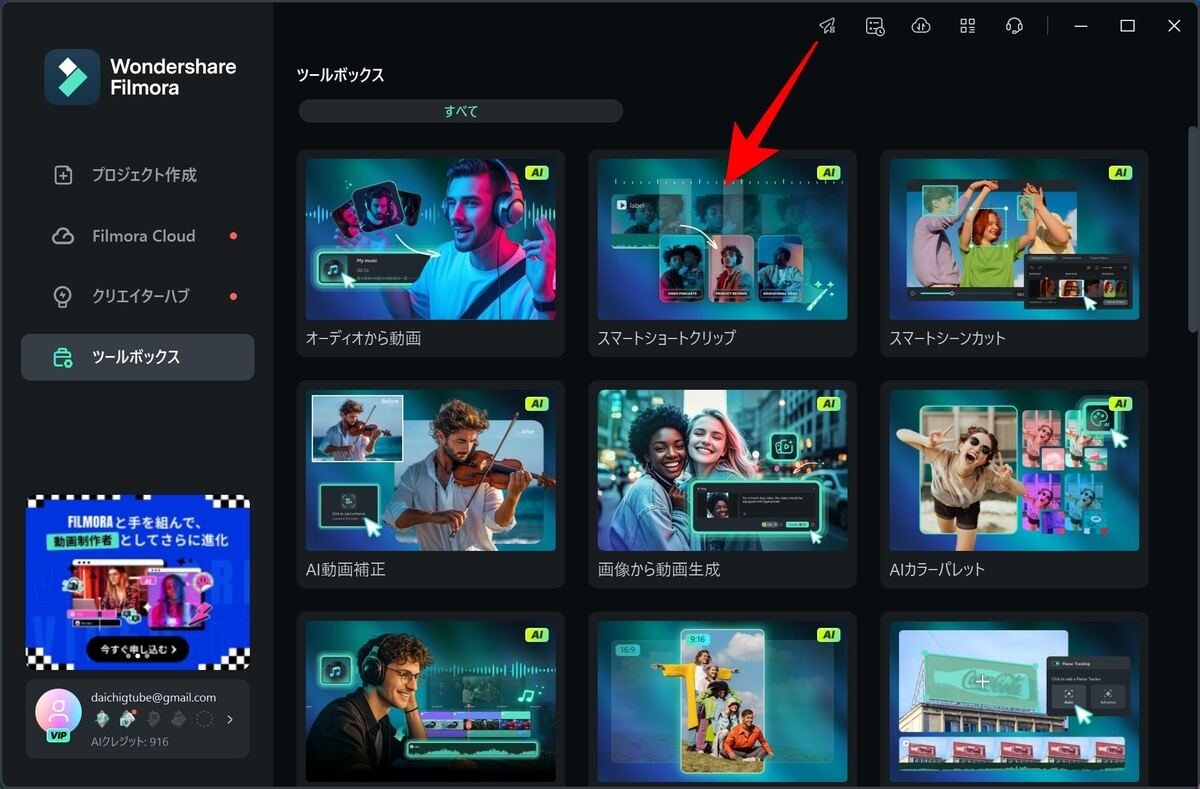Image resolution: width=1200 pixels, height=789 pixels.
Task: Open クリエイターハブ in the sidebar
Action: click(x=137, y=296)
